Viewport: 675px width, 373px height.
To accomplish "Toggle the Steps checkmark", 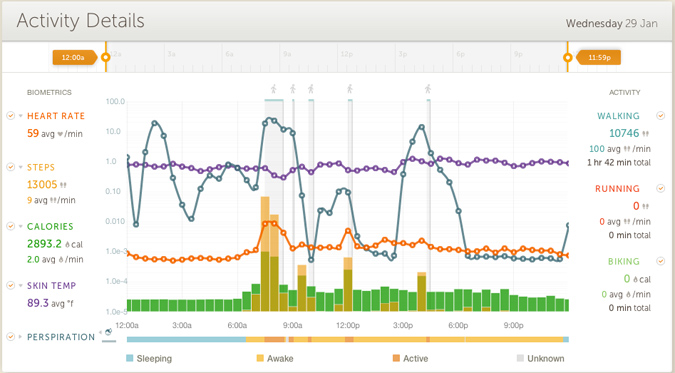I will tap(10, 167).
